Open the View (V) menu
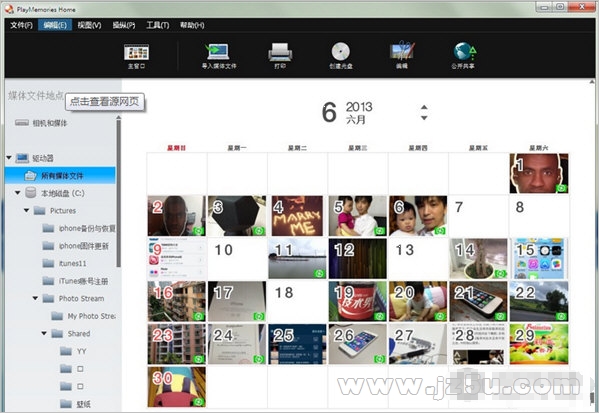 tap(89, 25)
